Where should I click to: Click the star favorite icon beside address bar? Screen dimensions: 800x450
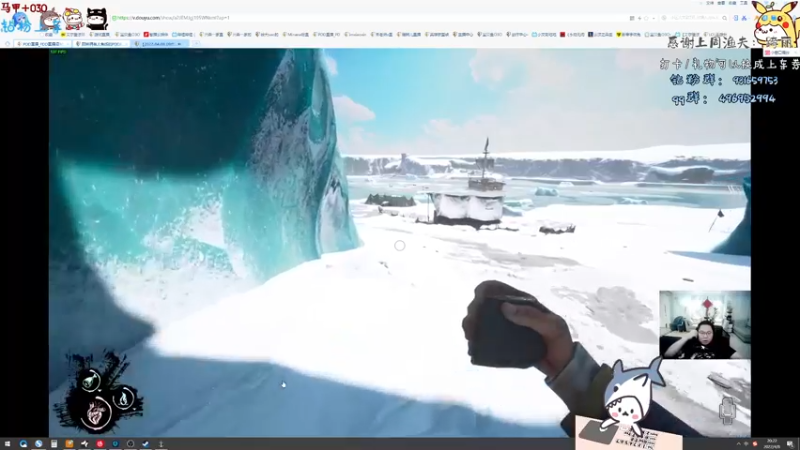646,18
